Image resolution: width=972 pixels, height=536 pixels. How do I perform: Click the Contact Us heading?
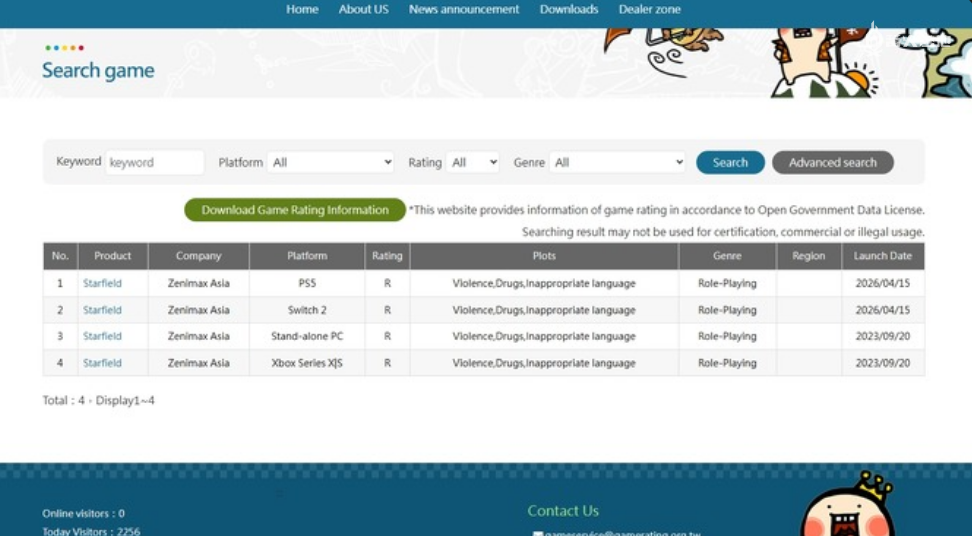(x=563, y=511)
